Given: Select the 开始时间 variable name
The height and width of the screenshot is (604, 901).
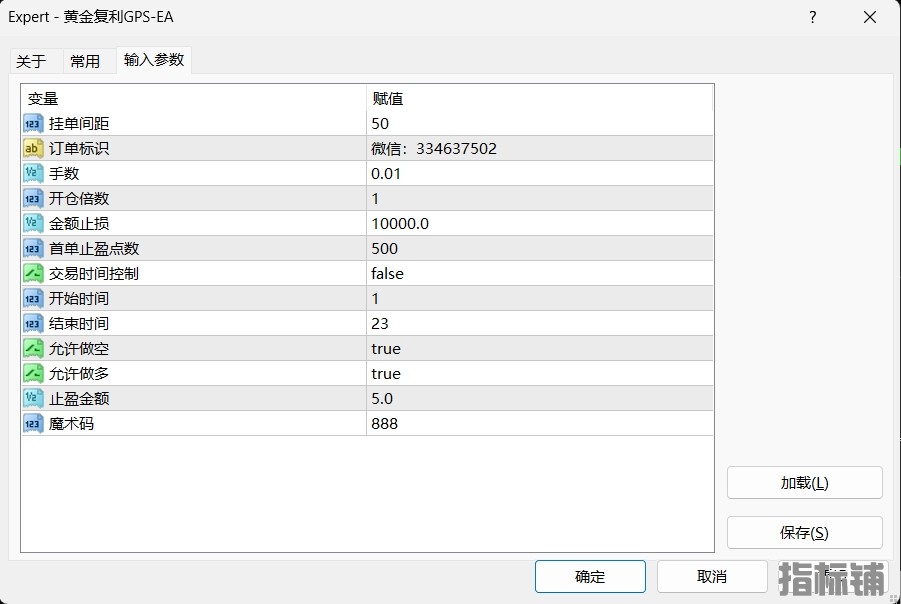Looking at the screenshot, I should pyautogui.click(x=79, y=298).
